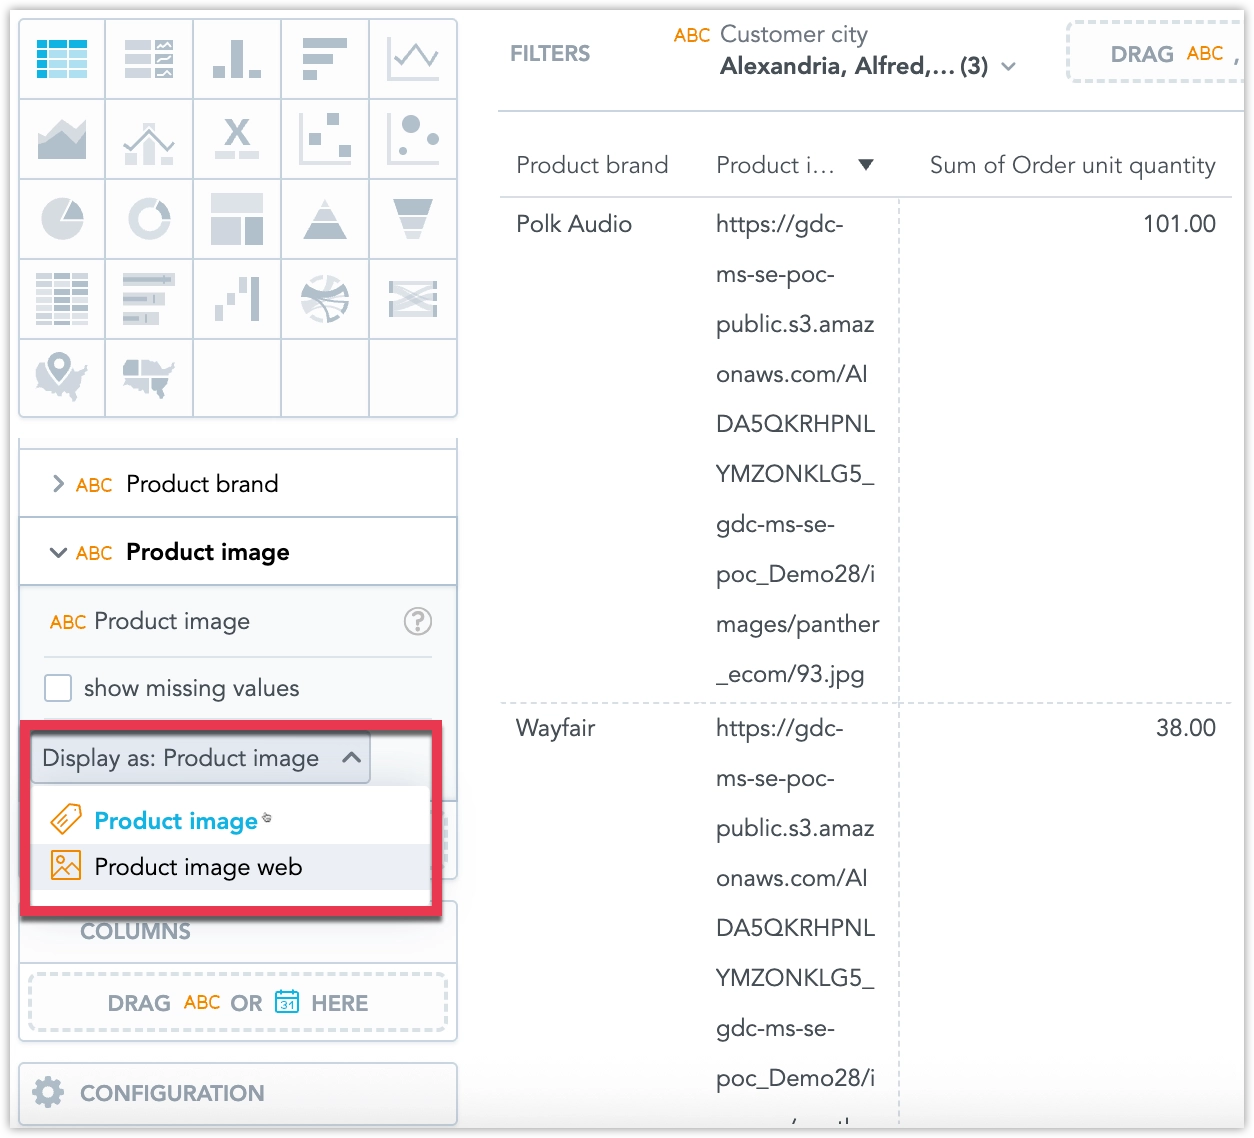Select the Product image label option
This screenshot has height=1138, width=1254.
click(x=176, y=821)
